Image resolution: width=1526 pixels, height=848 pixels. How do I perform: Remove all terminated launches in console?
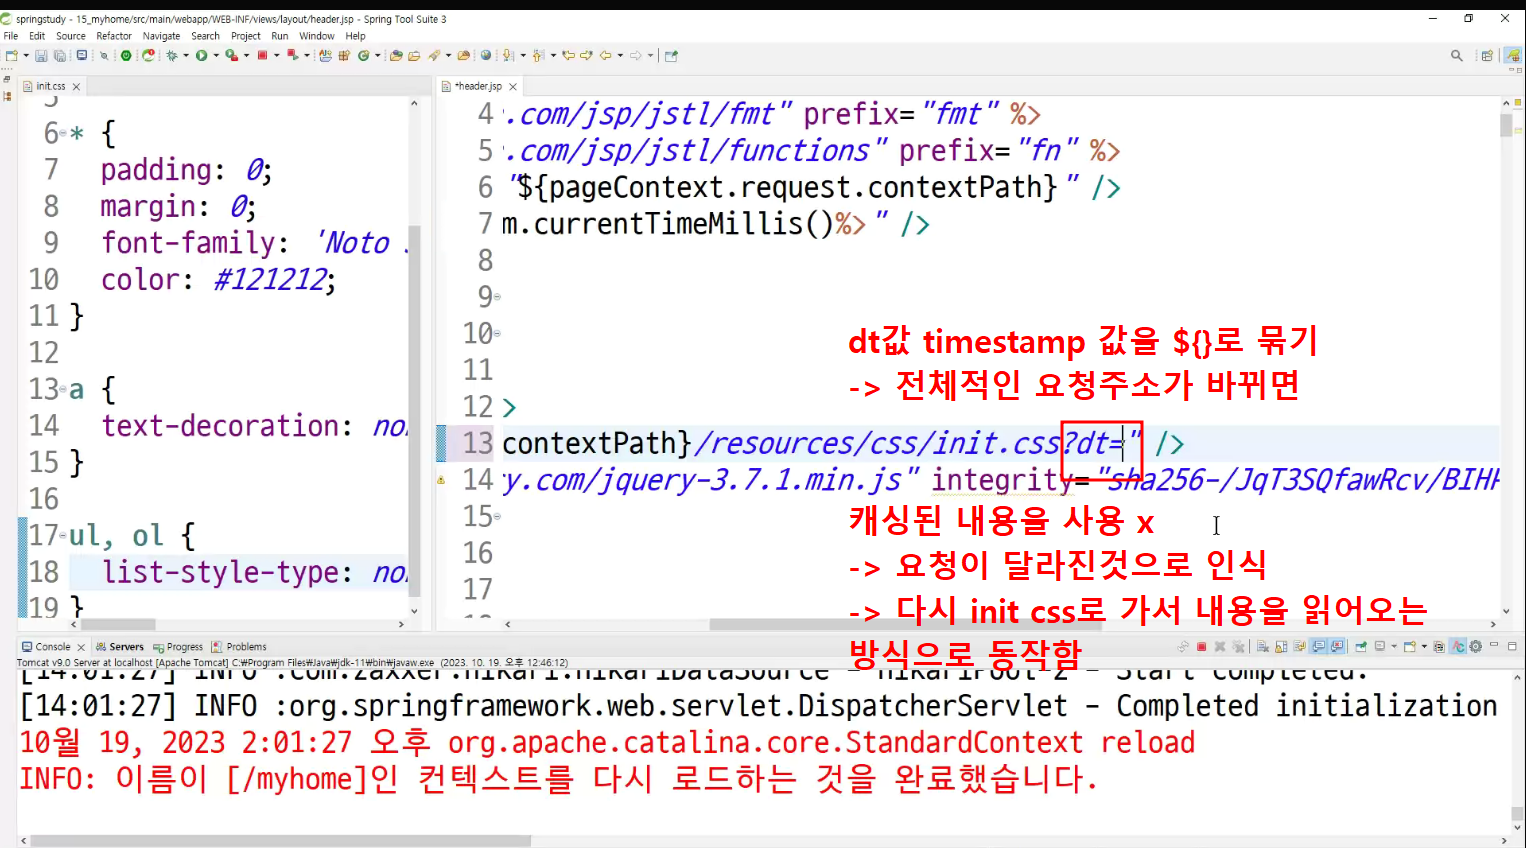point(1238,647)
